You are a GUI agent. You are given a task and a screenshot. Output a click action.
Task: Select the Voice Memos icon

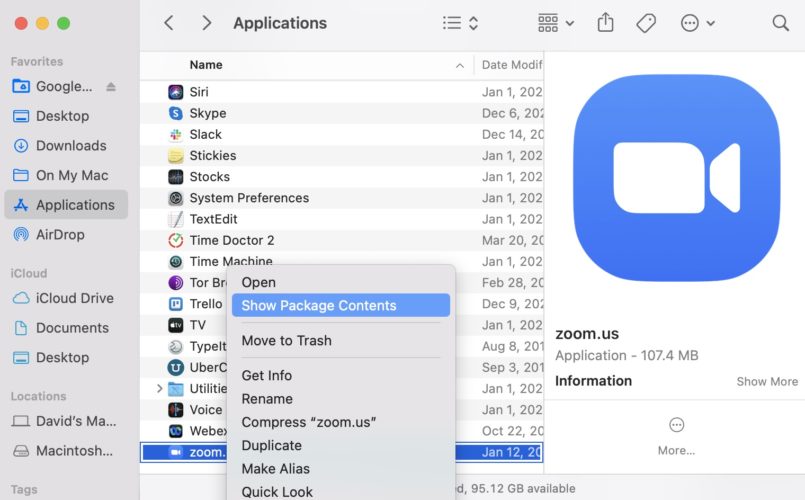[176, 410]
